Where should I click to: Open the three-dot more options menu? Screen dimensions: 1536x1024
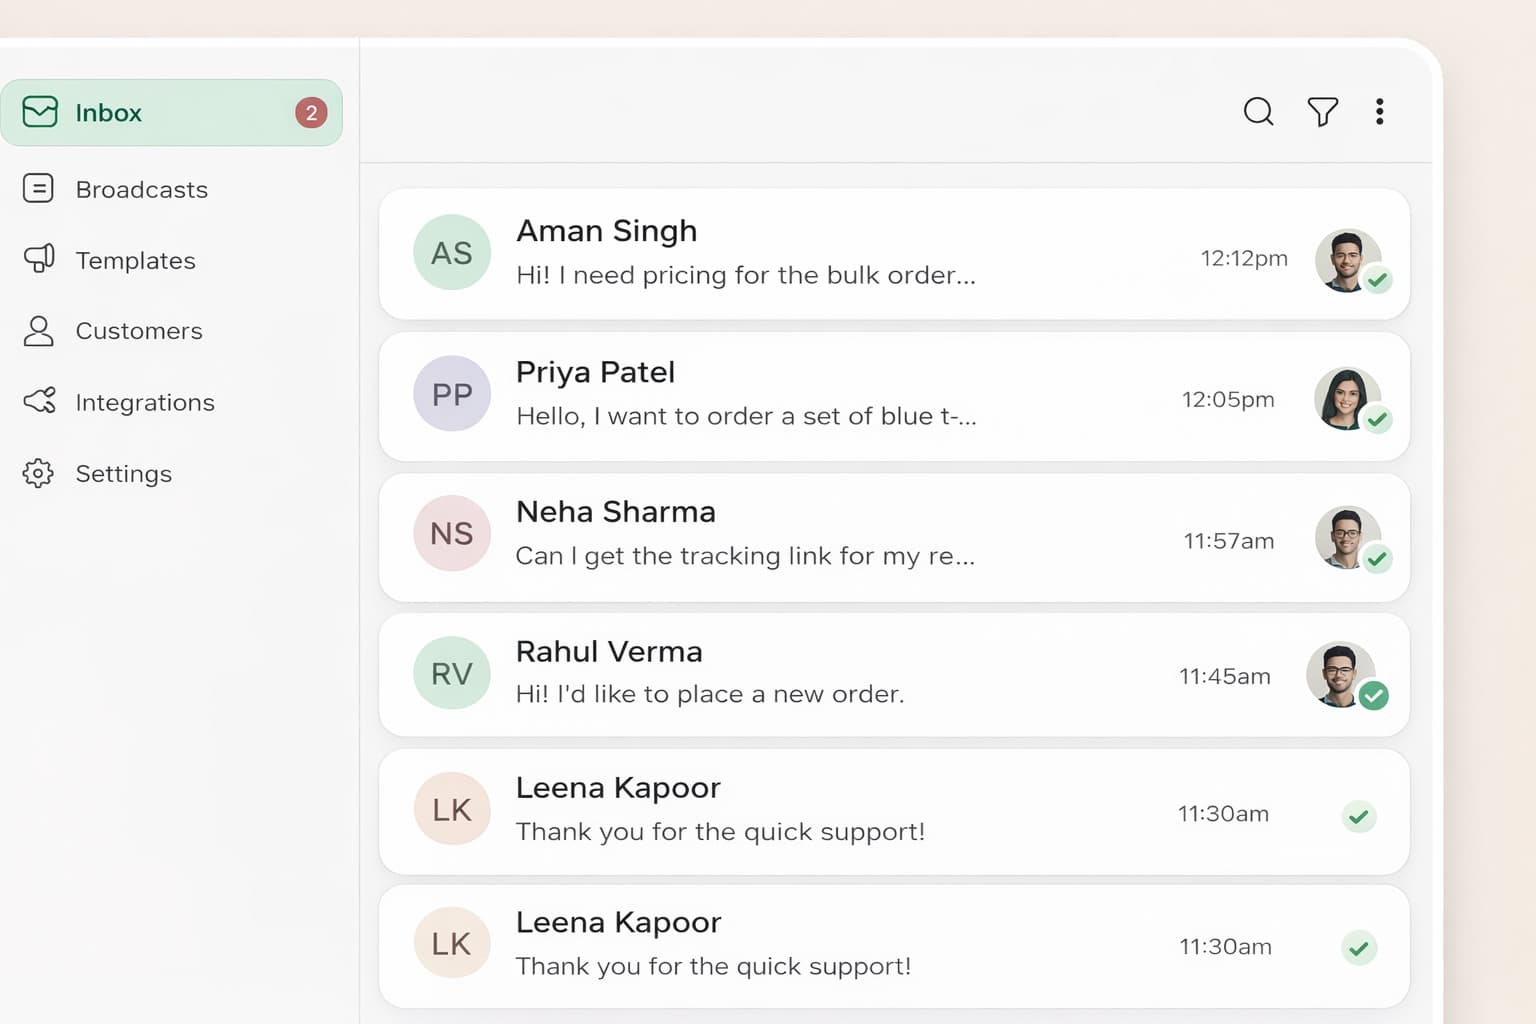pos(1379,111)
